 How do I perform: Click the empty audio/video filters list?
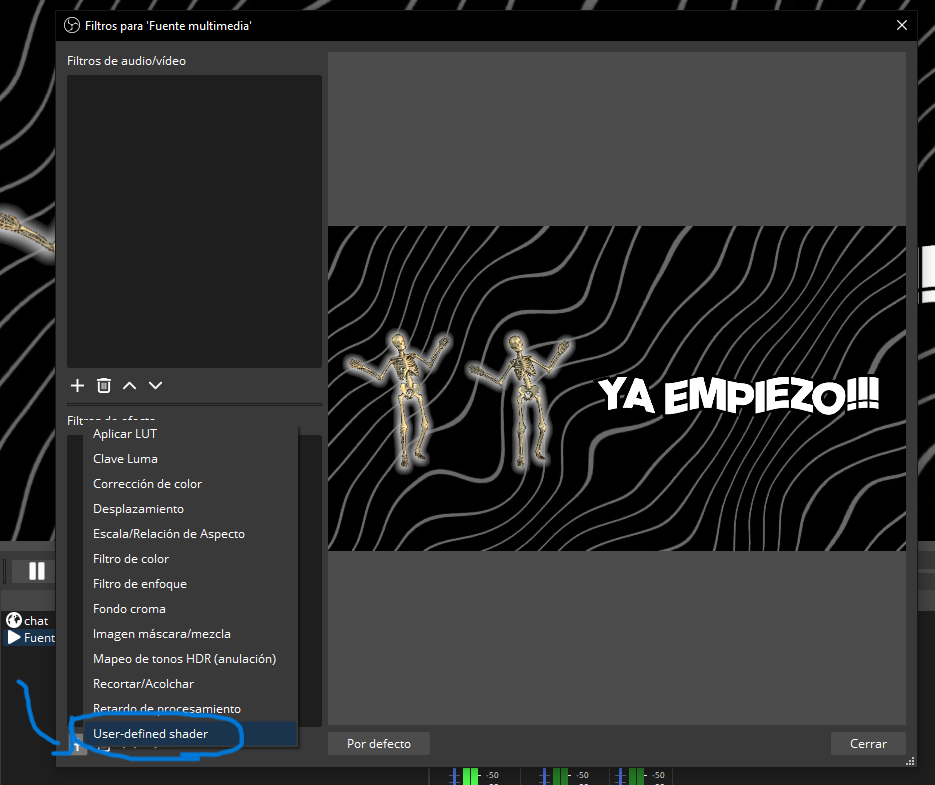point(194,221)
